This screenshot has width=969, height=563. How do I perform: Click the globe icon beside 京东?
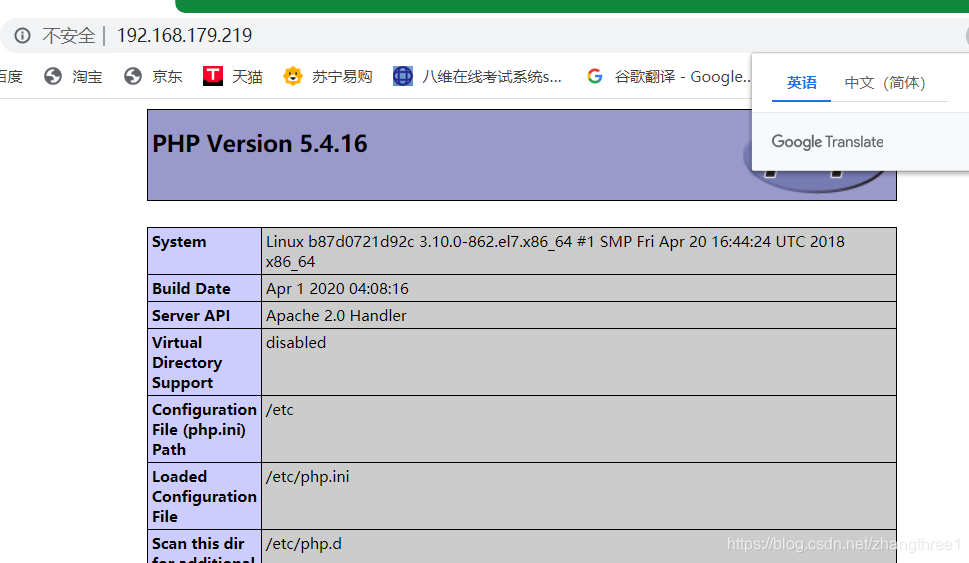[133, 77]
